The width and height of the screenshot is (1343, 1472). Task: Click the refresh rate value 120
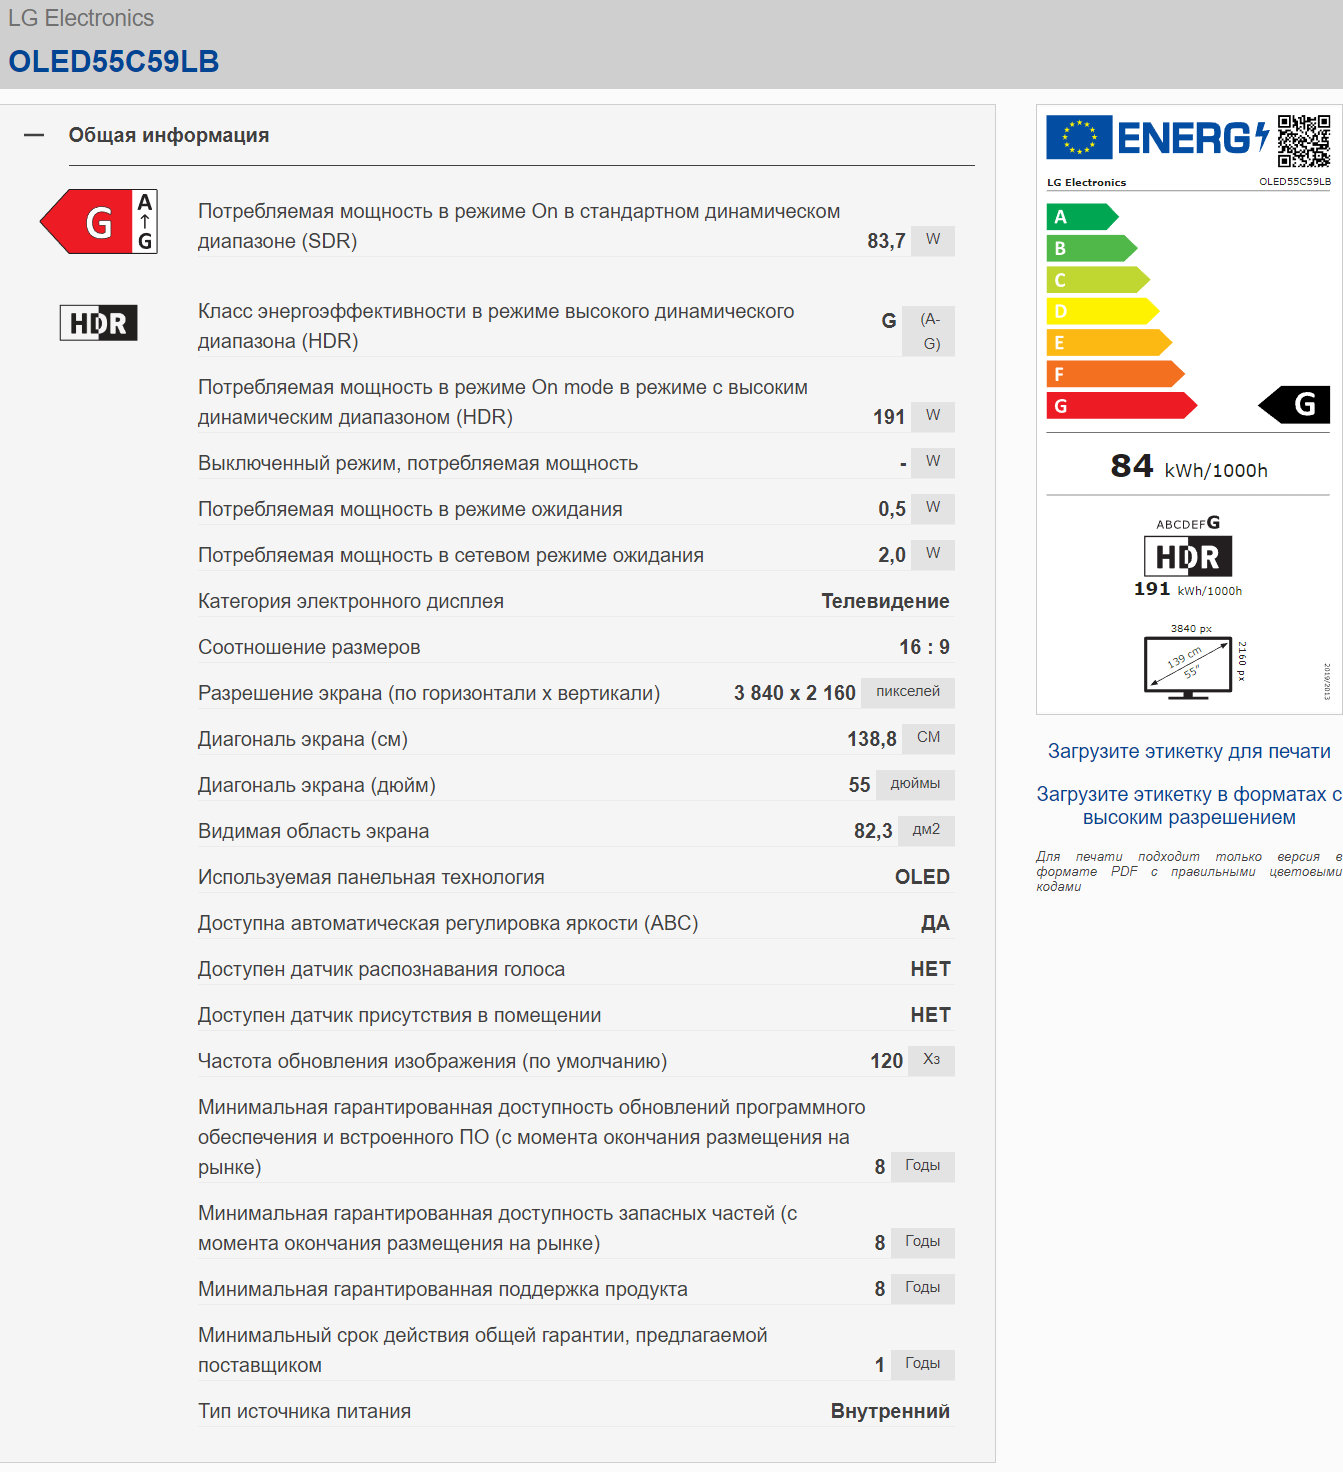(887, 1061)
